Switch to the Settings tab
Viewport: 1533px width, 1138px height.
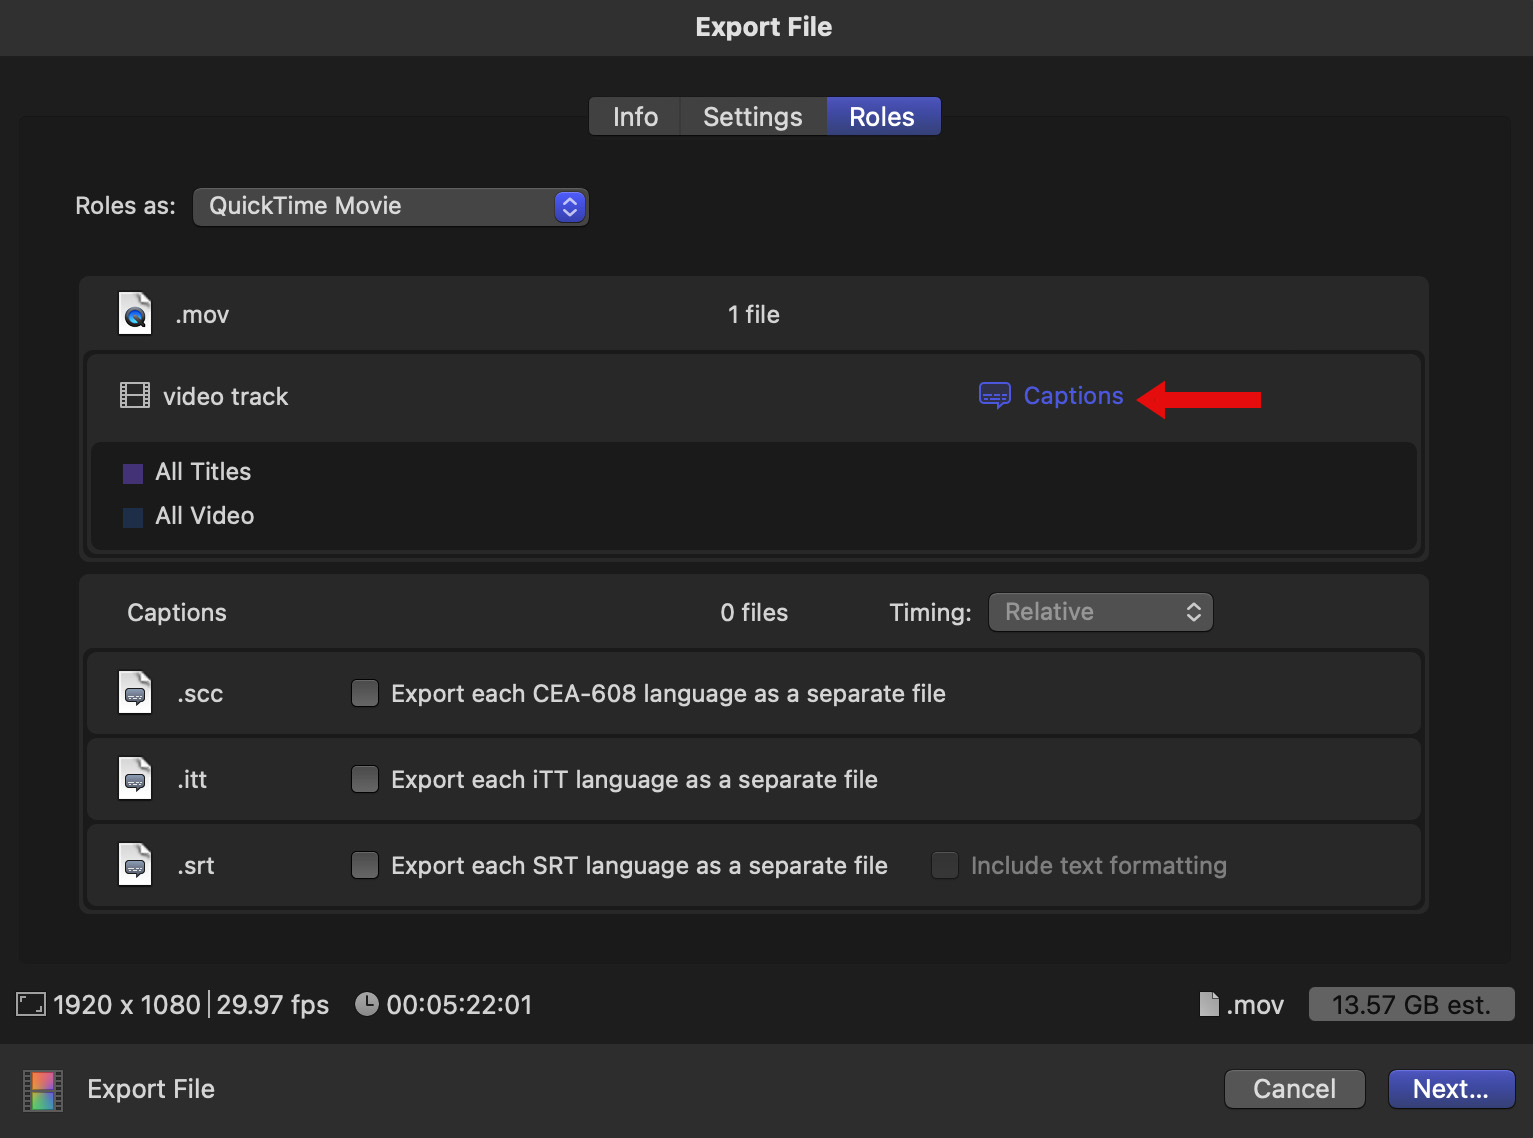click(752, 117)
